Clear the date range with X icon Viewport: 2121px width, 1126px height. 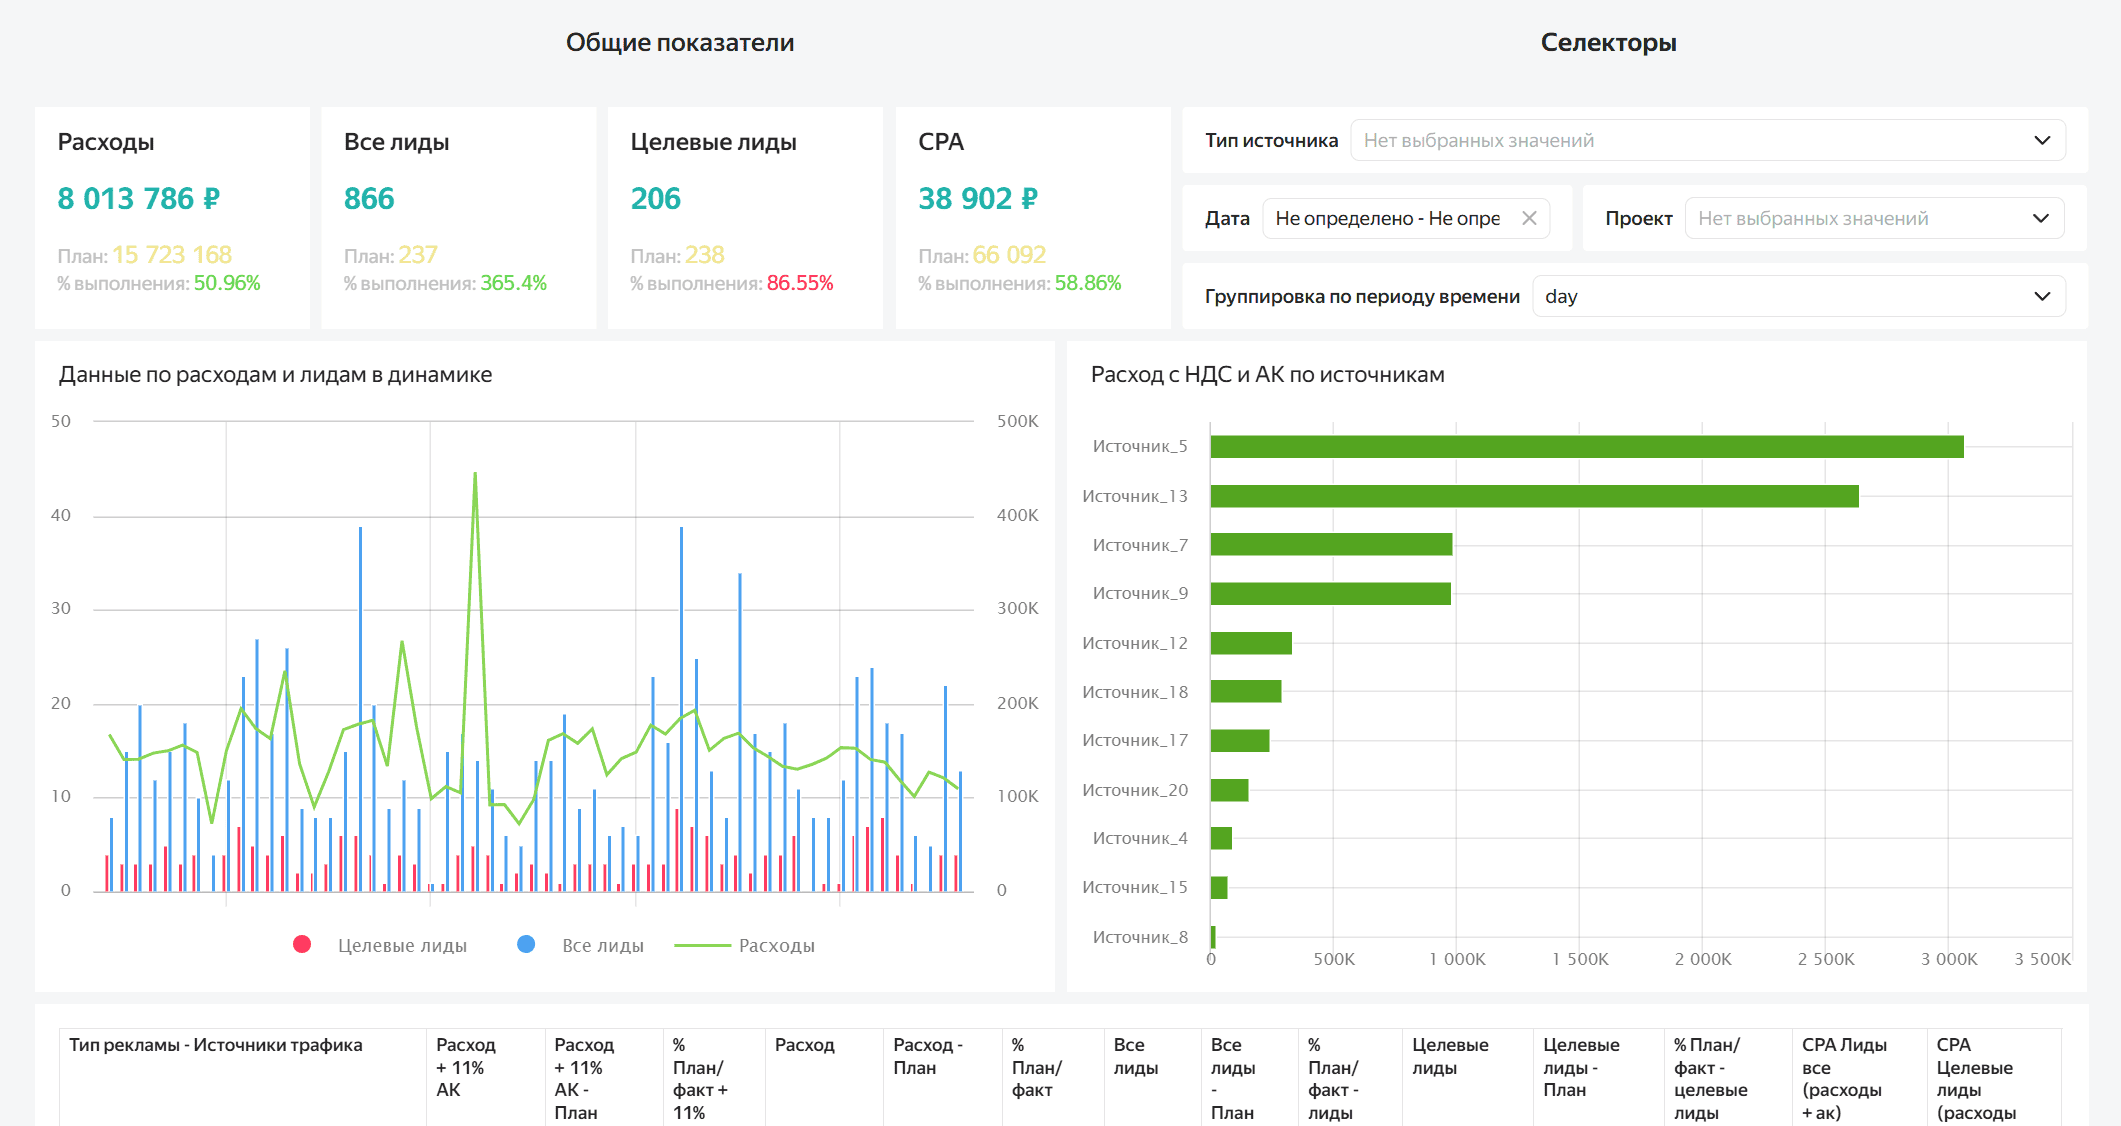(1529, 218)
